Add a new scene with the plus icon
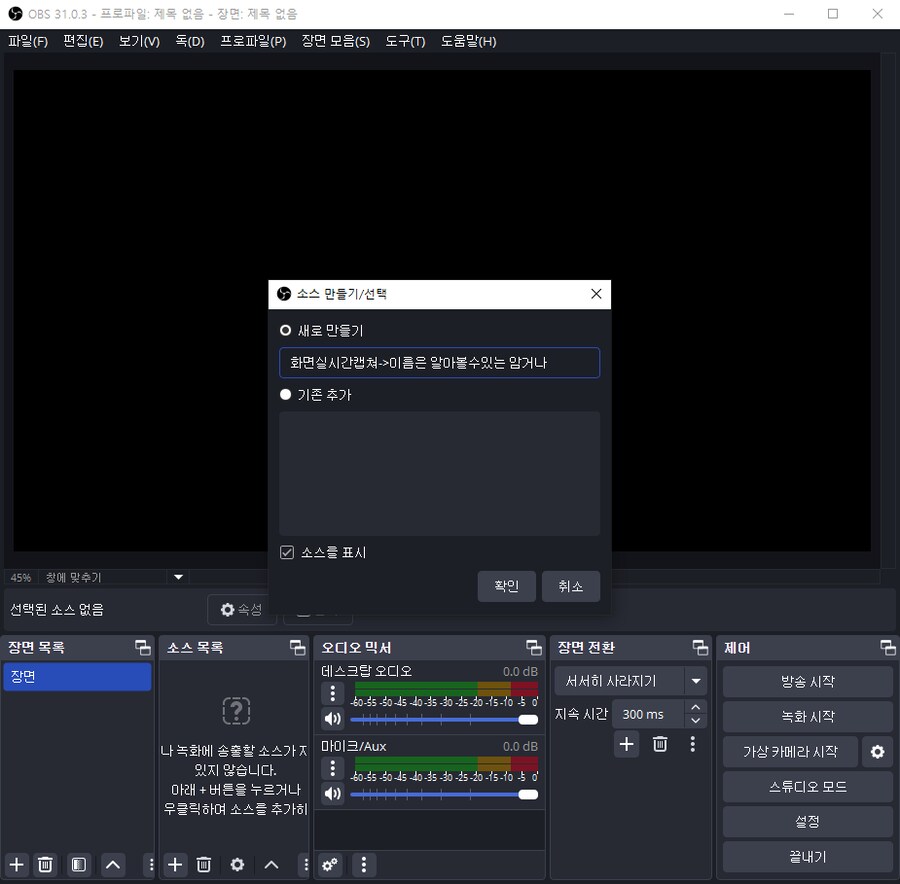The height and width of the screenshot is (884, 900). 16,864
